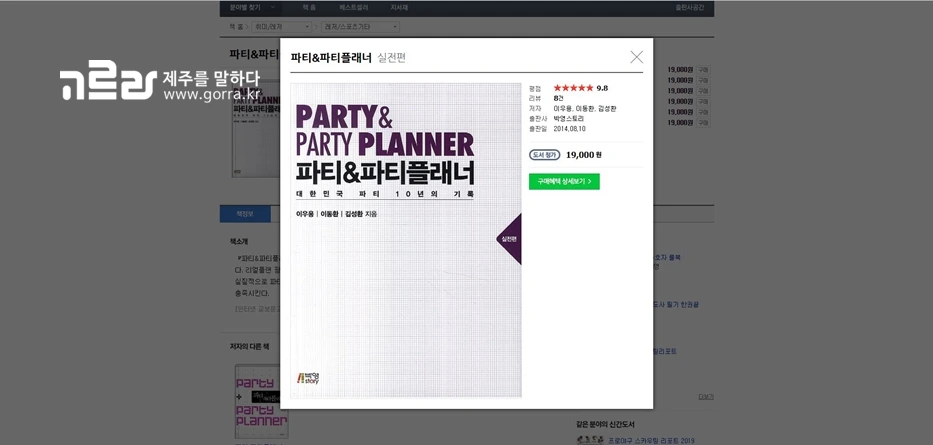This screenshot has height=445, width=933.
Task: Click the 19,000 원 price in the popup
Action: coord(584,155)
